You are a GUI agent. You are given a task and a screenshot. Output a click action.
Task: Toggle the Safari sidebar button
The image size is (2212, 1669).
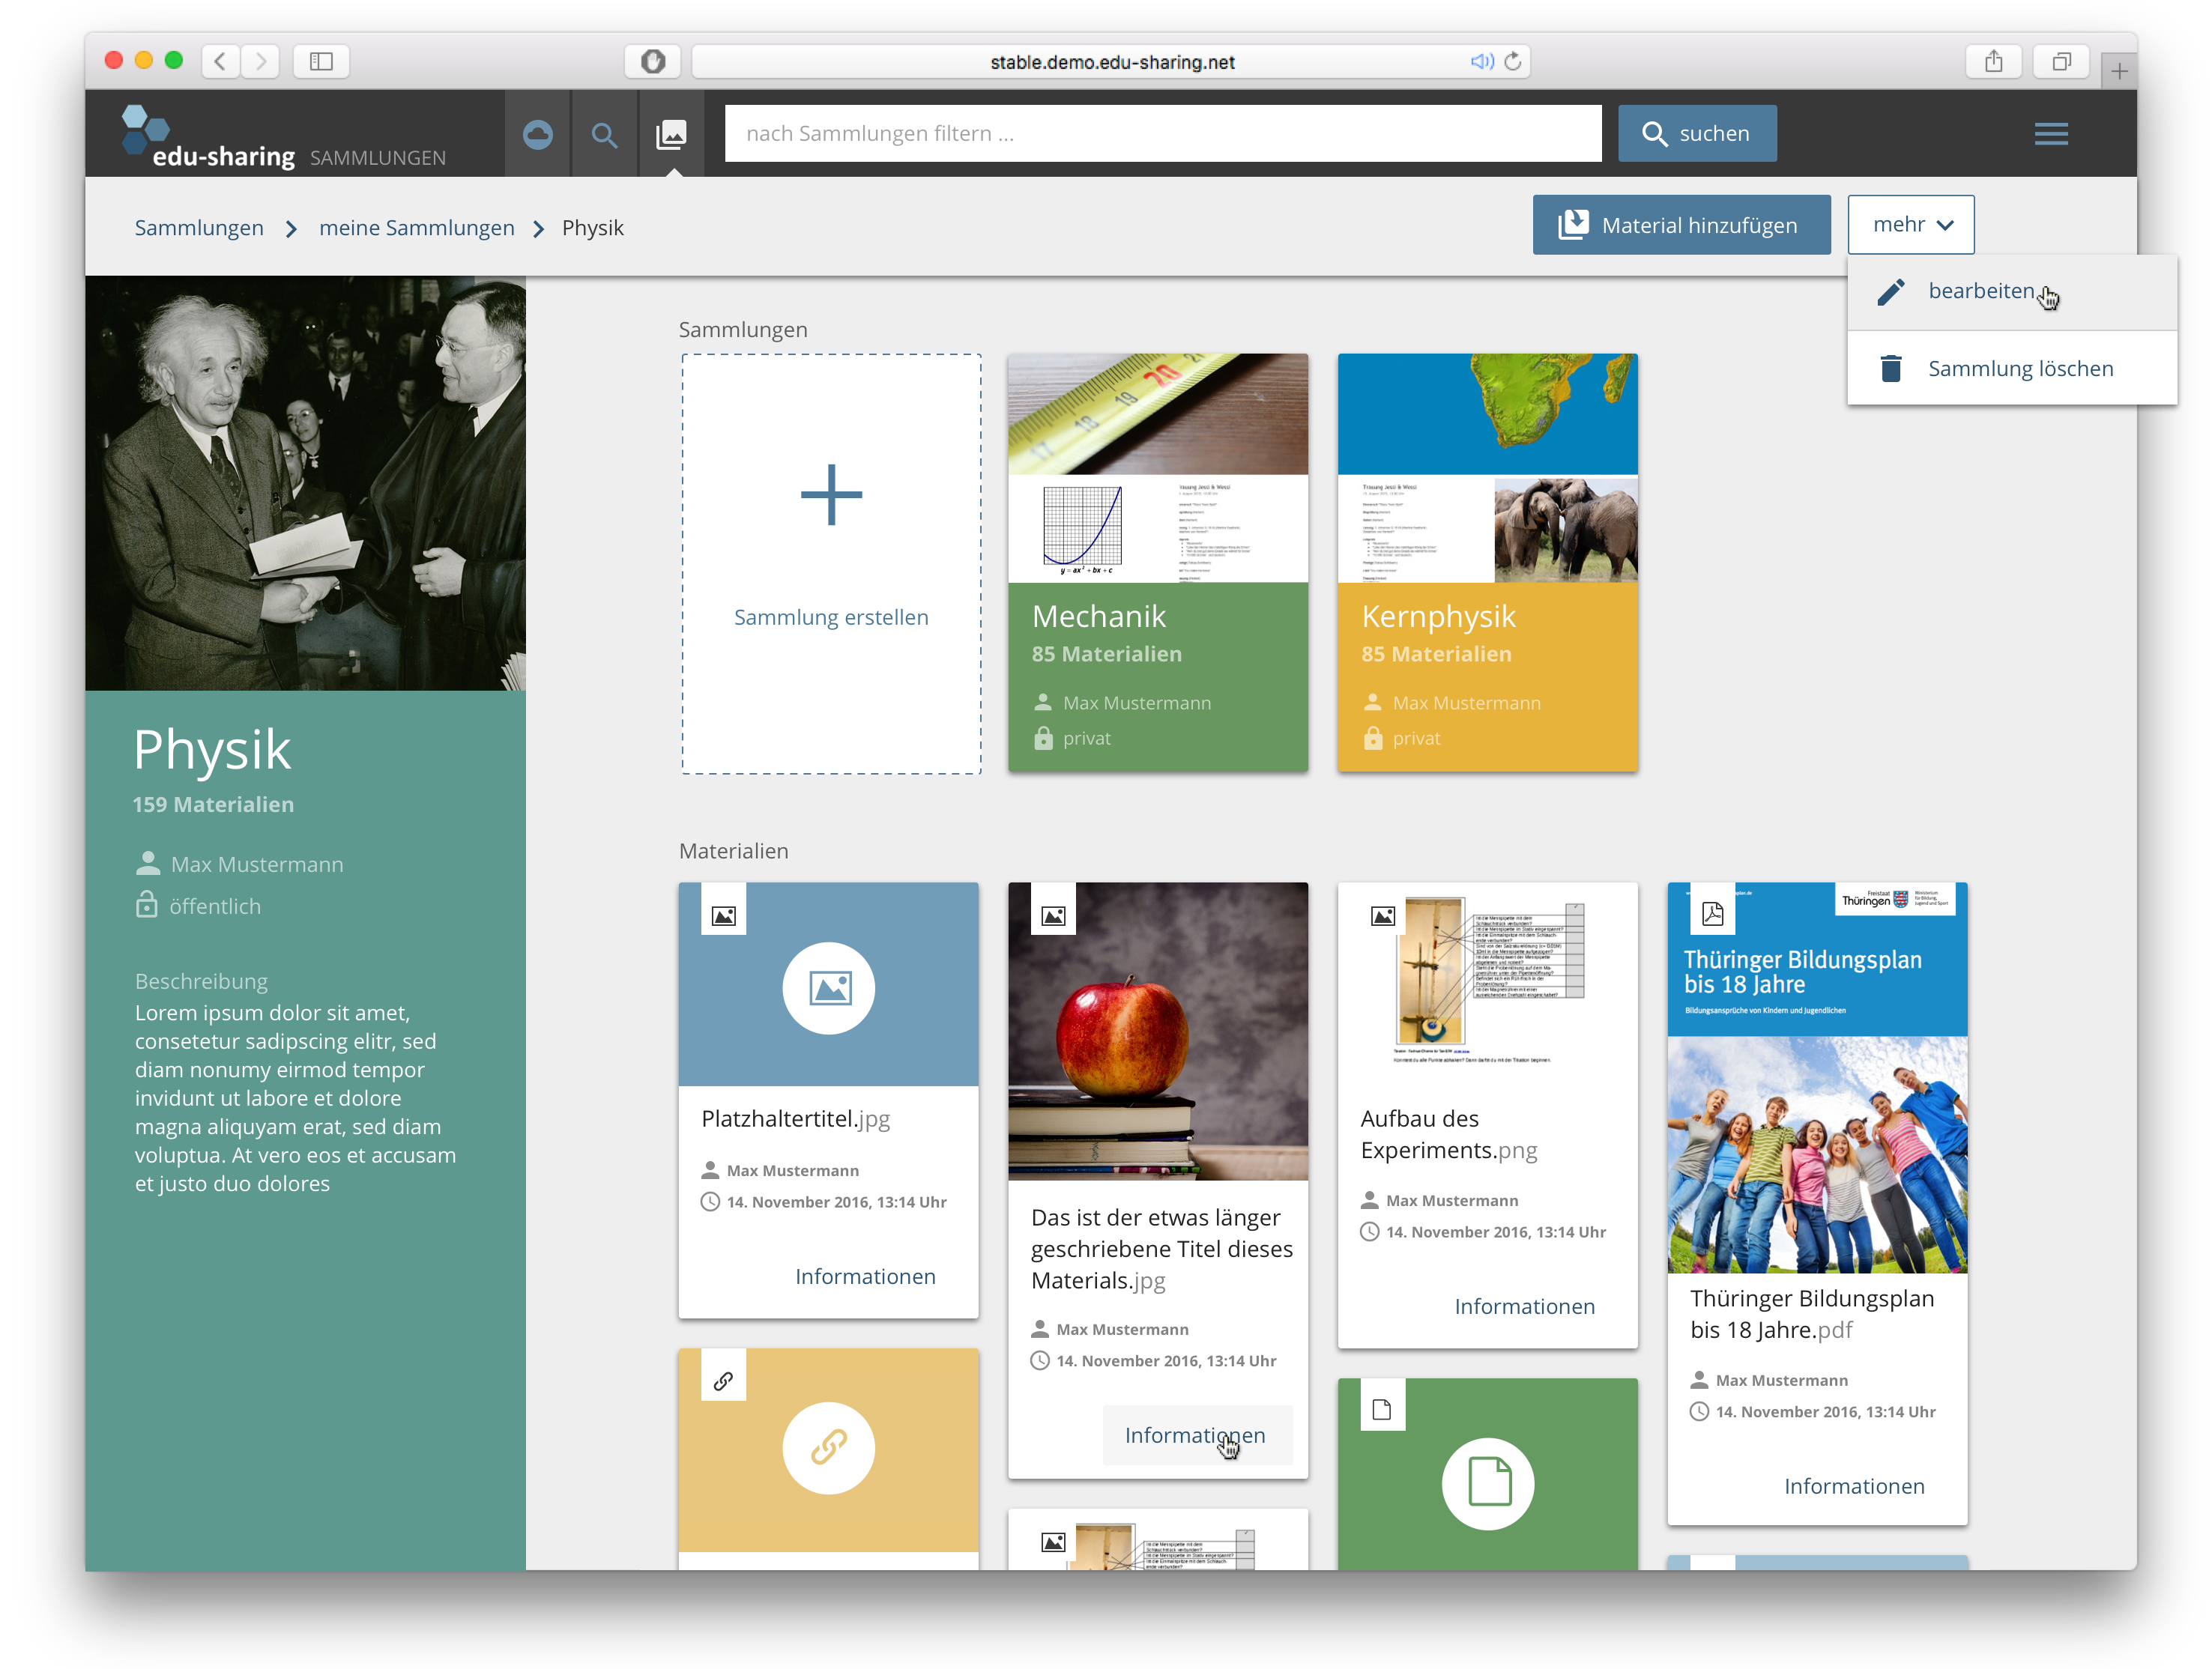pos(321,61)
